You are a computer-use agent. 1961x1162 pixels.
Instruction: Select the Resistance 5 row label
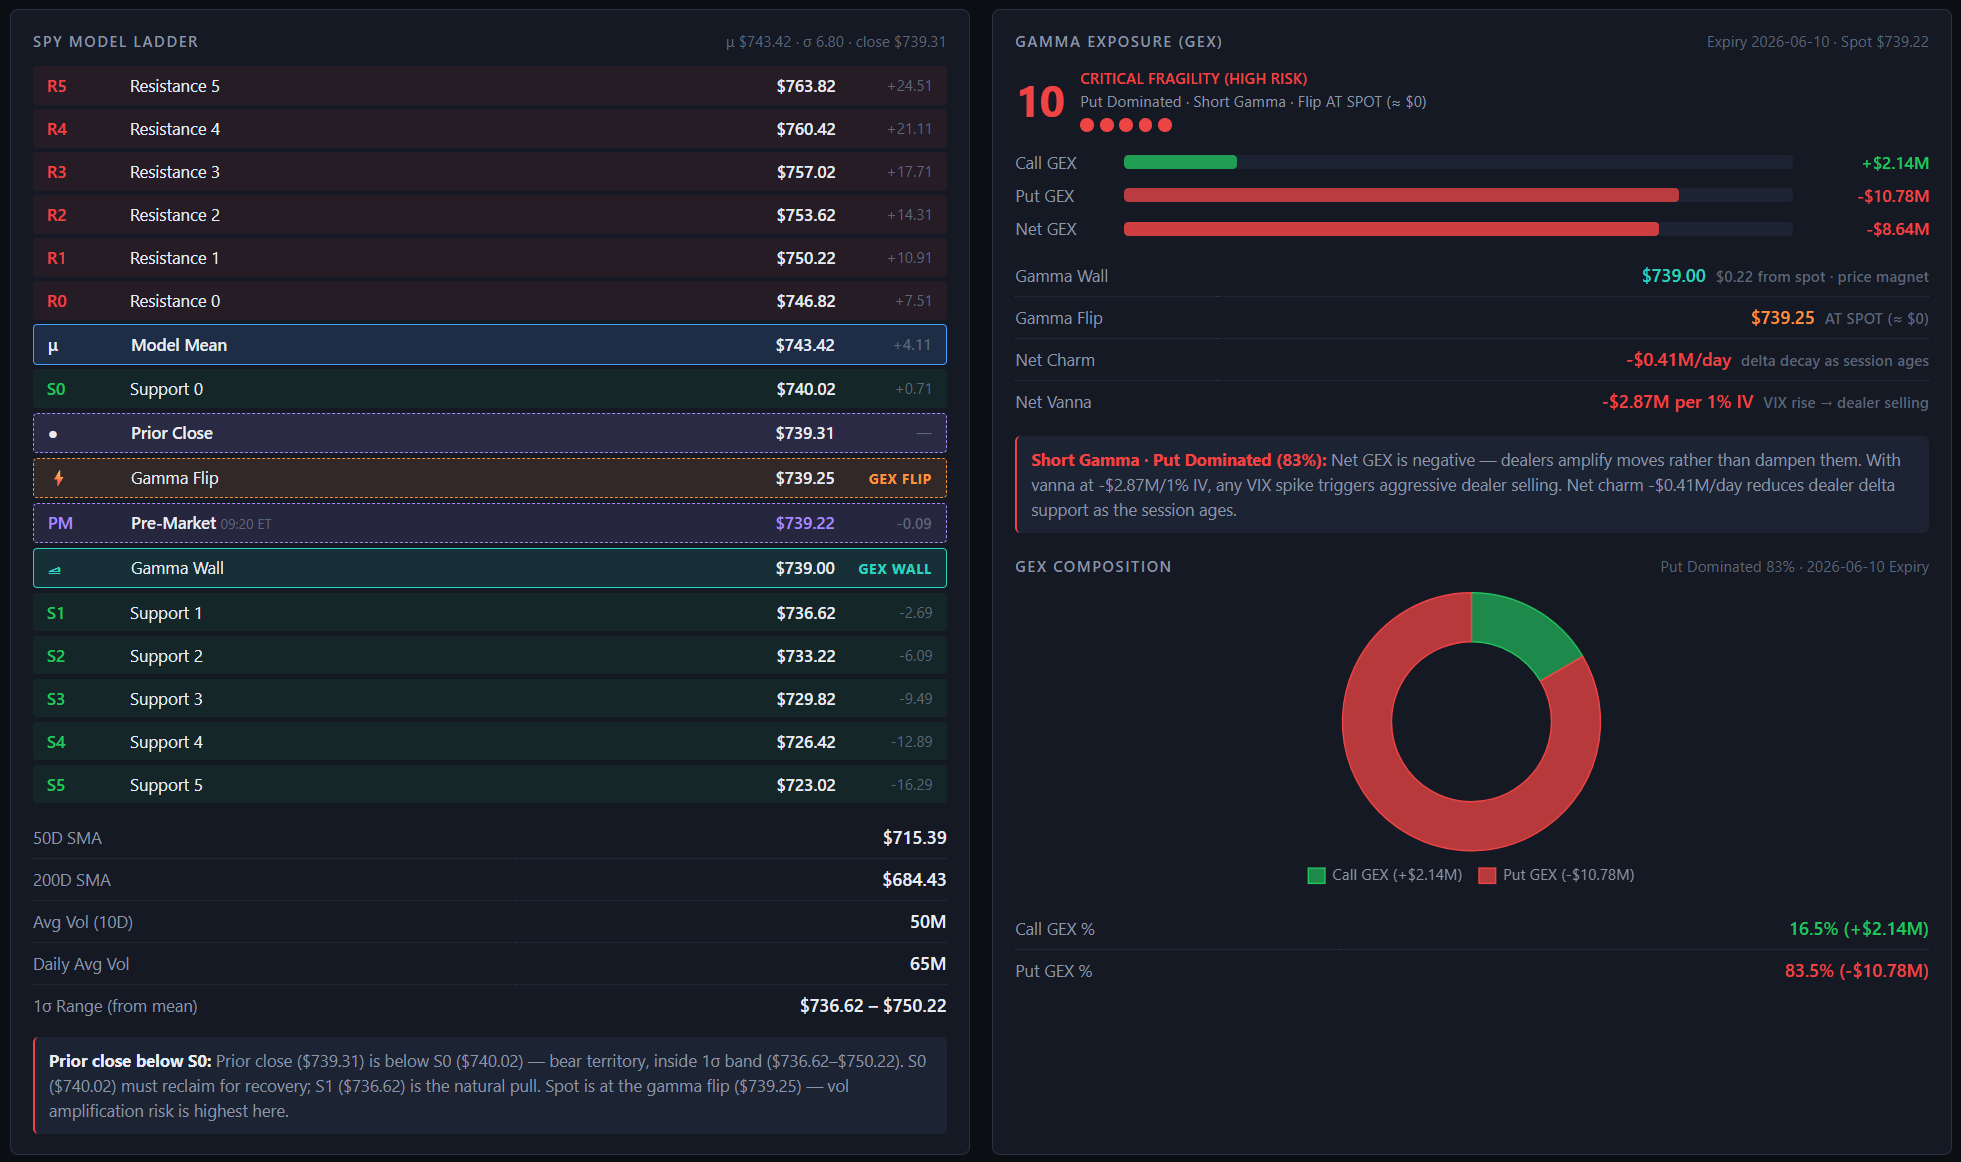pos(175,86)
